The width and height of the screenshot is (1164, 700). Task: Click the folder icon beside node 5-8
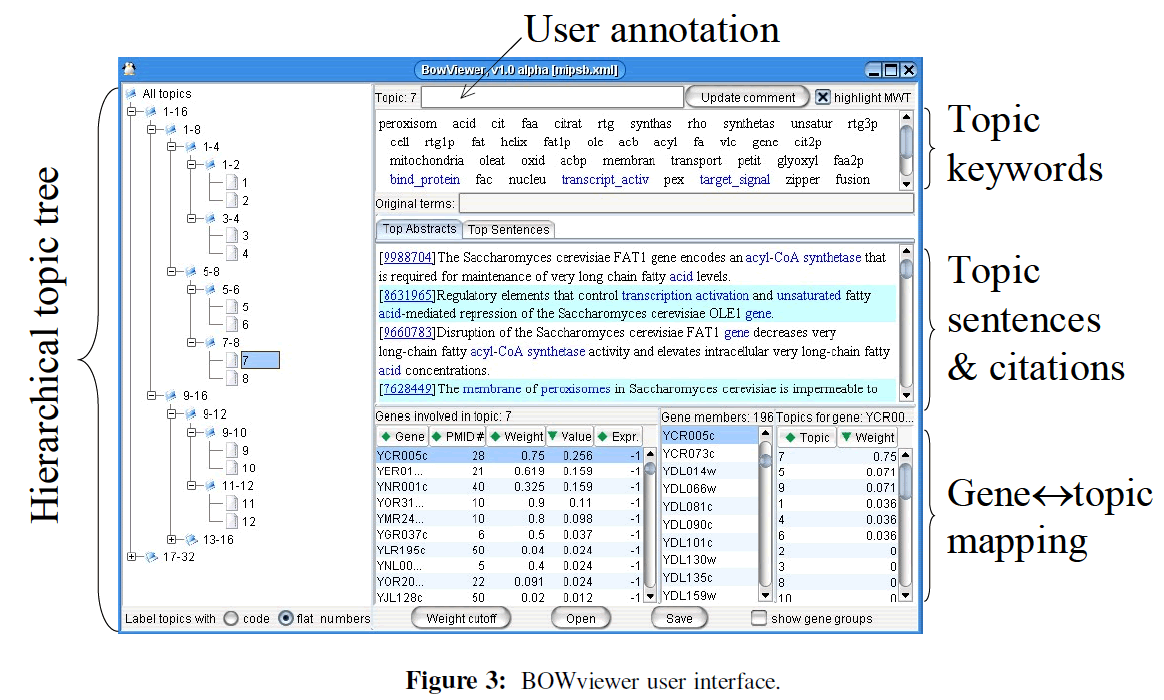pos(190,271)
